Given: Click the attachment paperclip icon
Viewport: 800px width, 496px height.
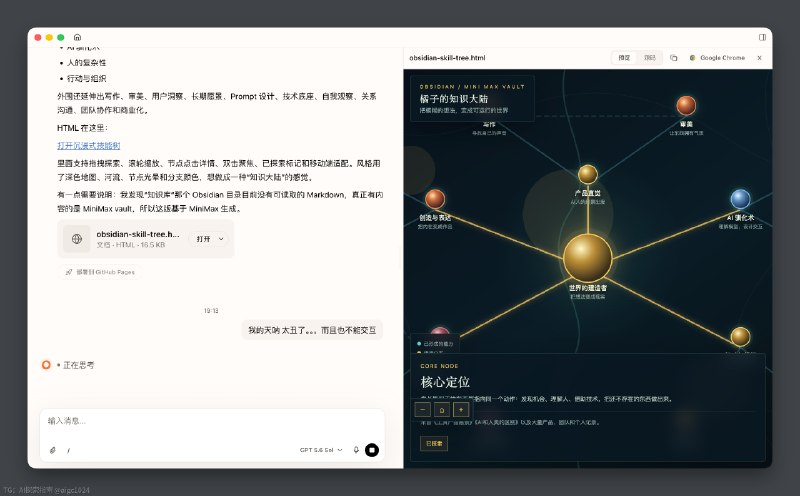Looking at the screenshot, I should [x=53, y=450].
